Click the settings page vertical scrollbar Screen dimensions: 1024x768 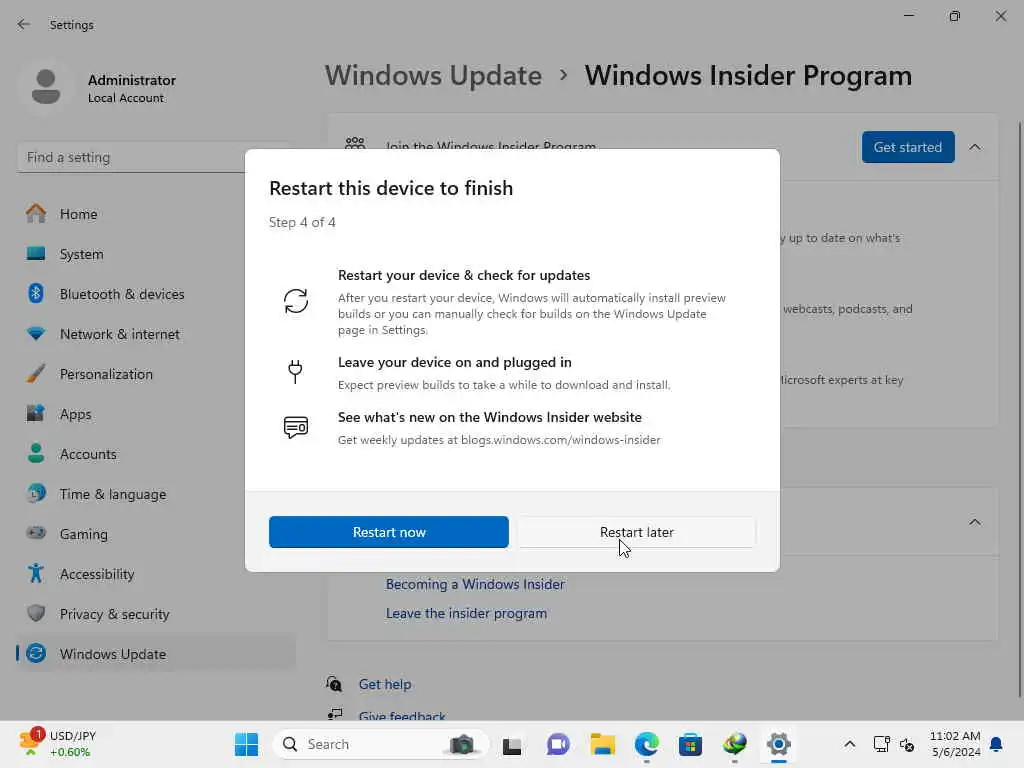coord(1019,408)
